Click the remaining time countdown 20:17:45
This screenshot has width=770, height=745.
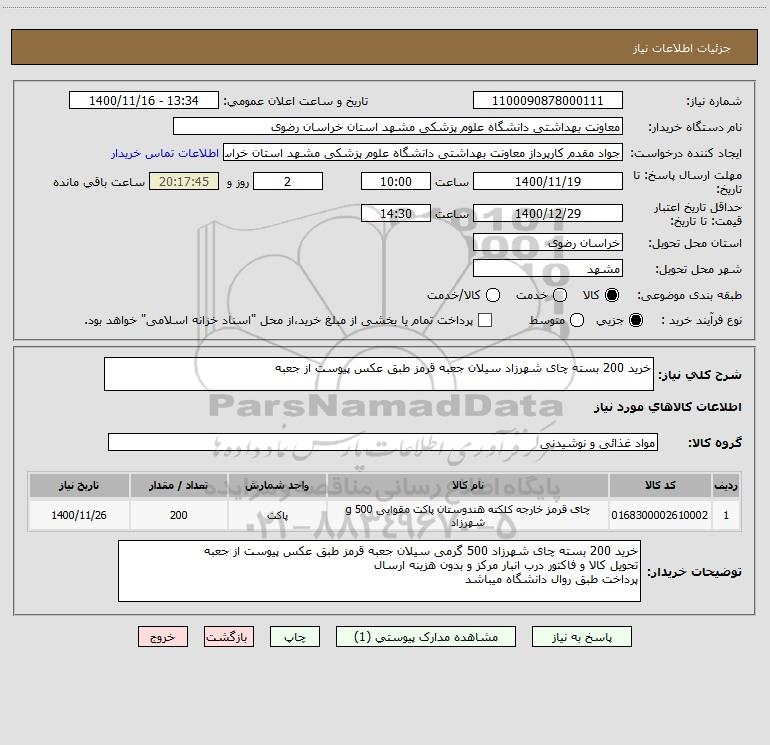(x=184, y=182)
